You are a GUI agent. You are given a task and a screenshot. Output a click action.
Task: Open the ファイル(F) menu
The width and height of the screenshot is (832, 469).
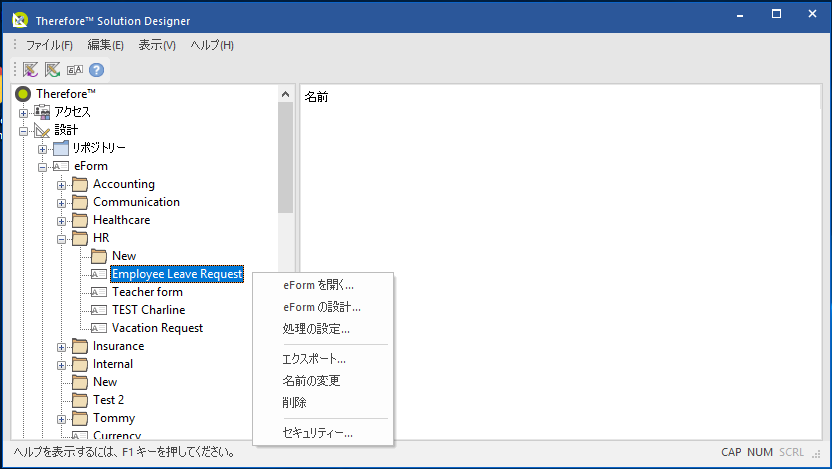tap(49, 45)
